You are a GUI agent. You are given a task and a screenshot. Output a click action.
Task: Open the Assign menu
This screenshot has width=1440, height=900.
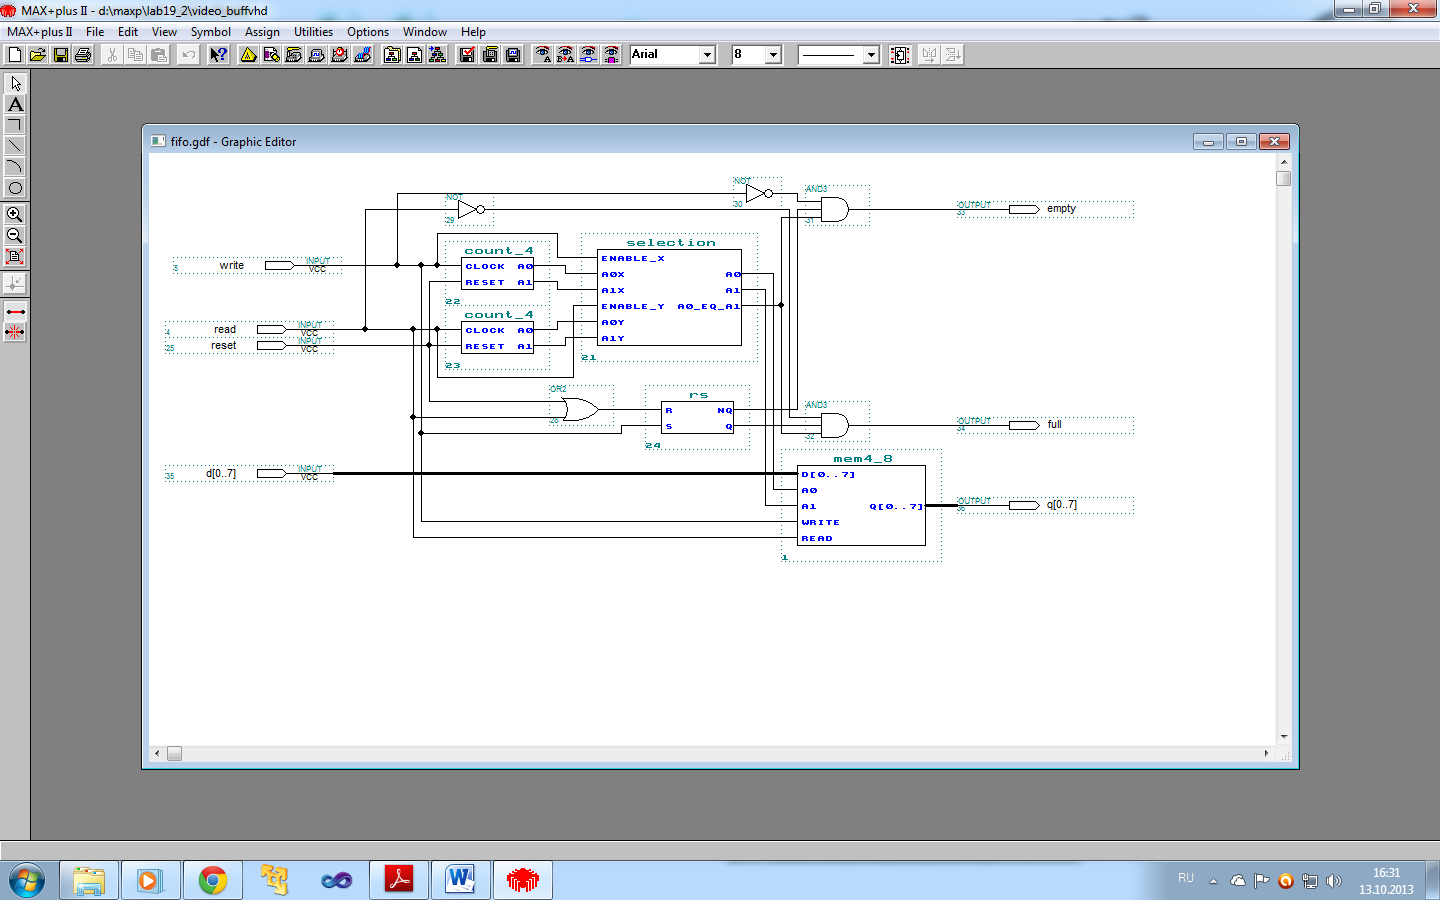[x=263, y=32]
